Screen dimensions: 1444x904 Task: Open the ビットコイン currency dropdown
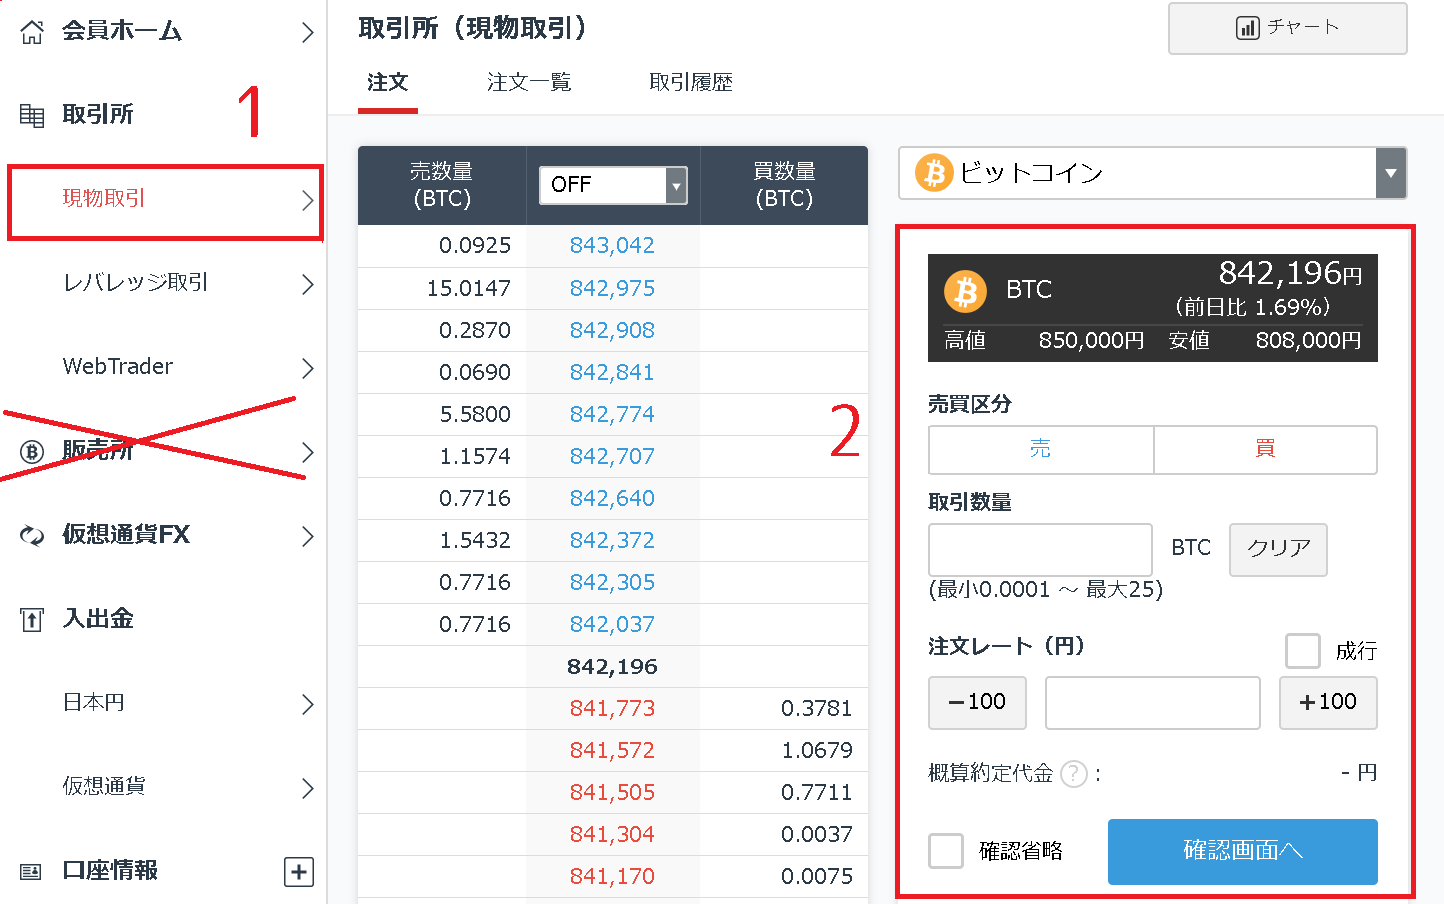1152,173
